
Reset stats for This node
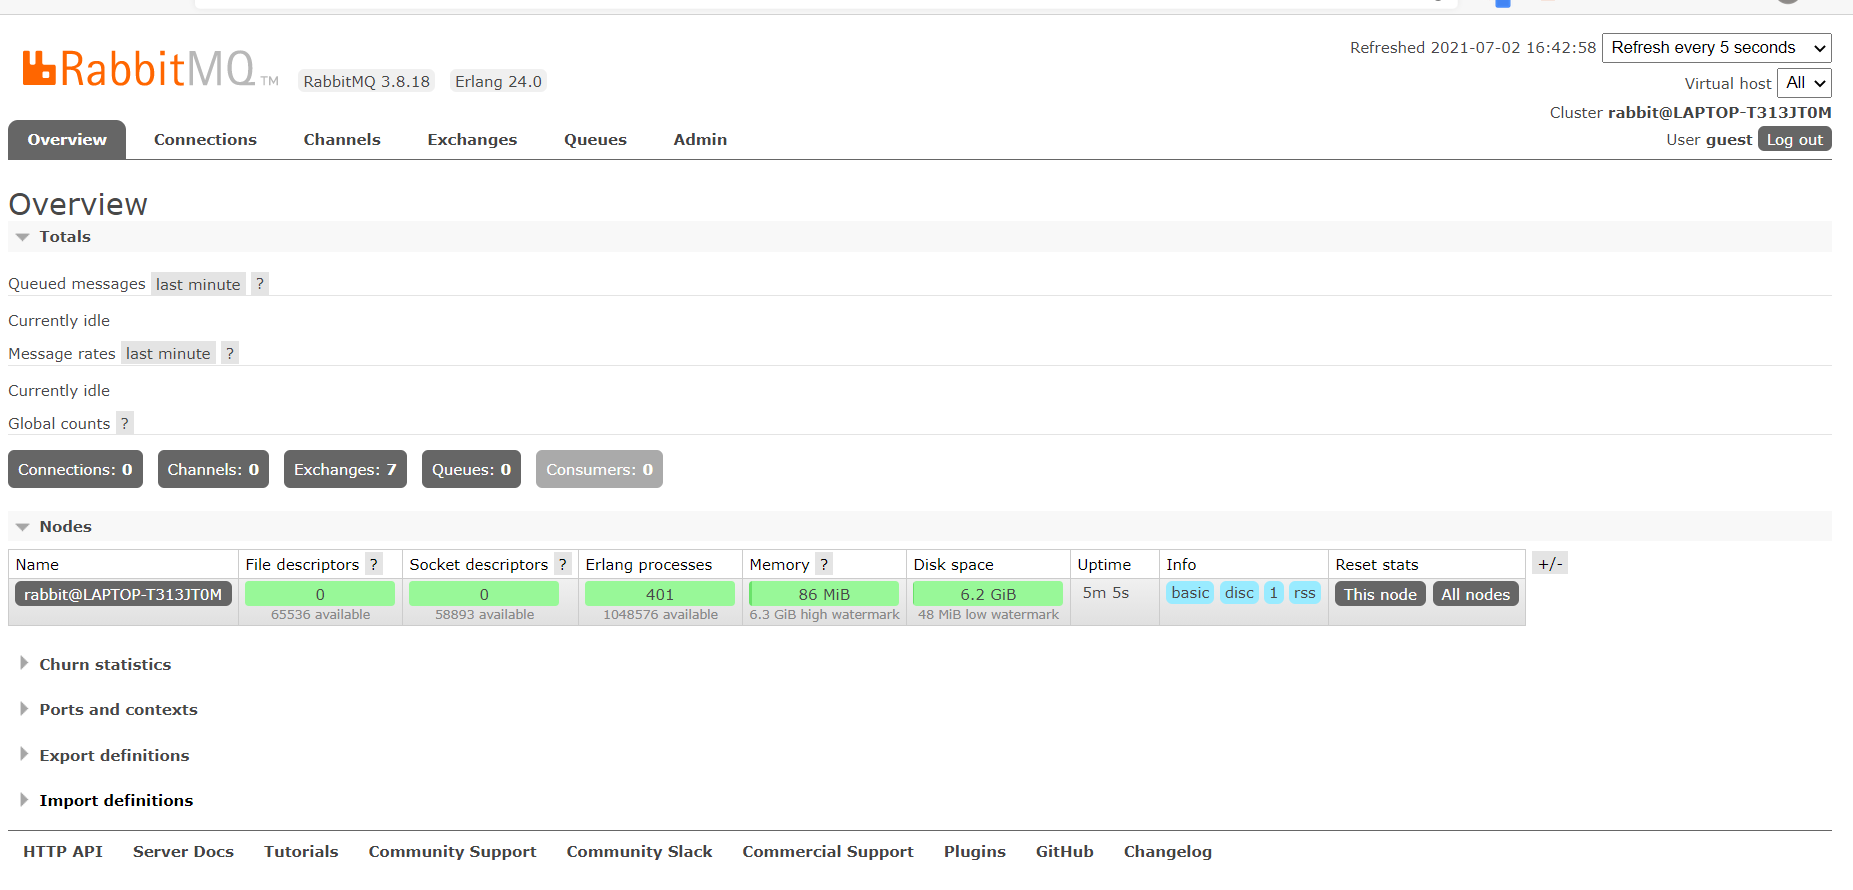tap(1380, 594)
